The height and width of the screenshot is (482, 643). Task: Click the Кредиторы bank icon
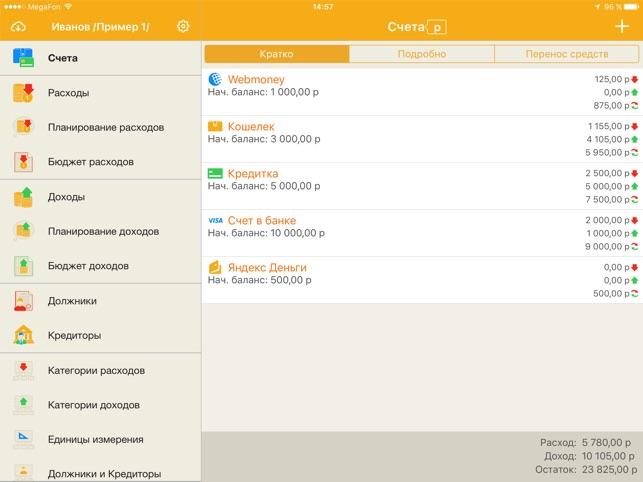[x=23, y=335]
